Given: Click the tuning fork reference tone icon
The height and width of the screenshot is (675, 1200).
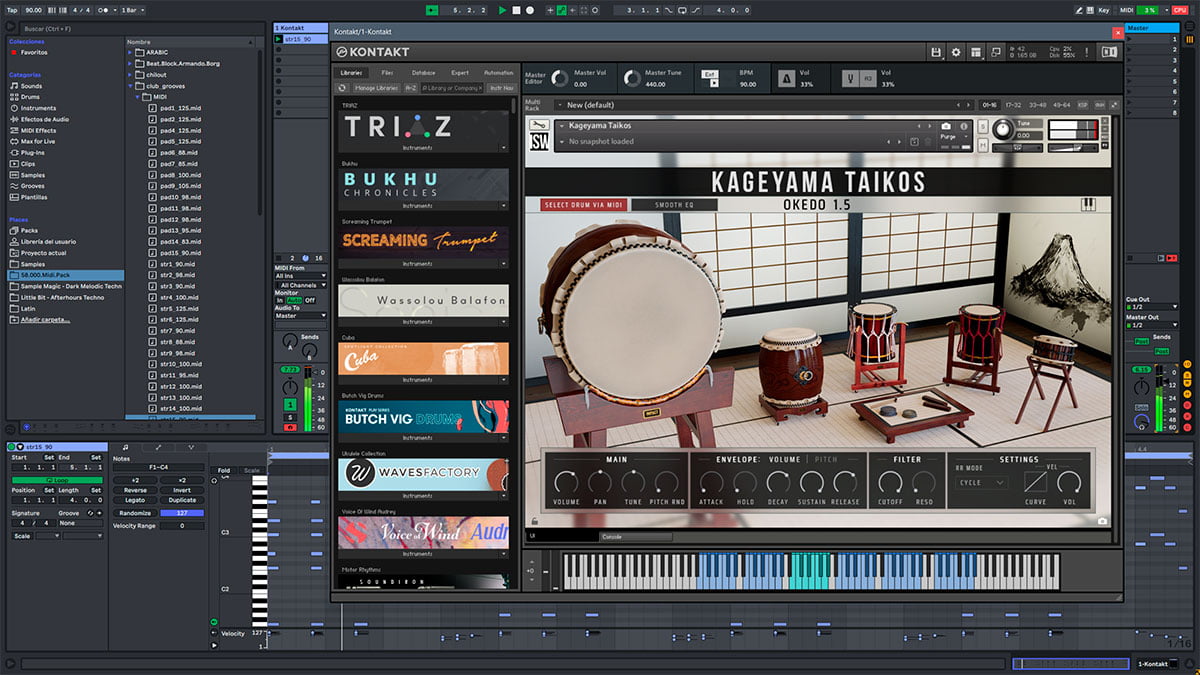Looking at the screenshot, I should coord(850,78).
